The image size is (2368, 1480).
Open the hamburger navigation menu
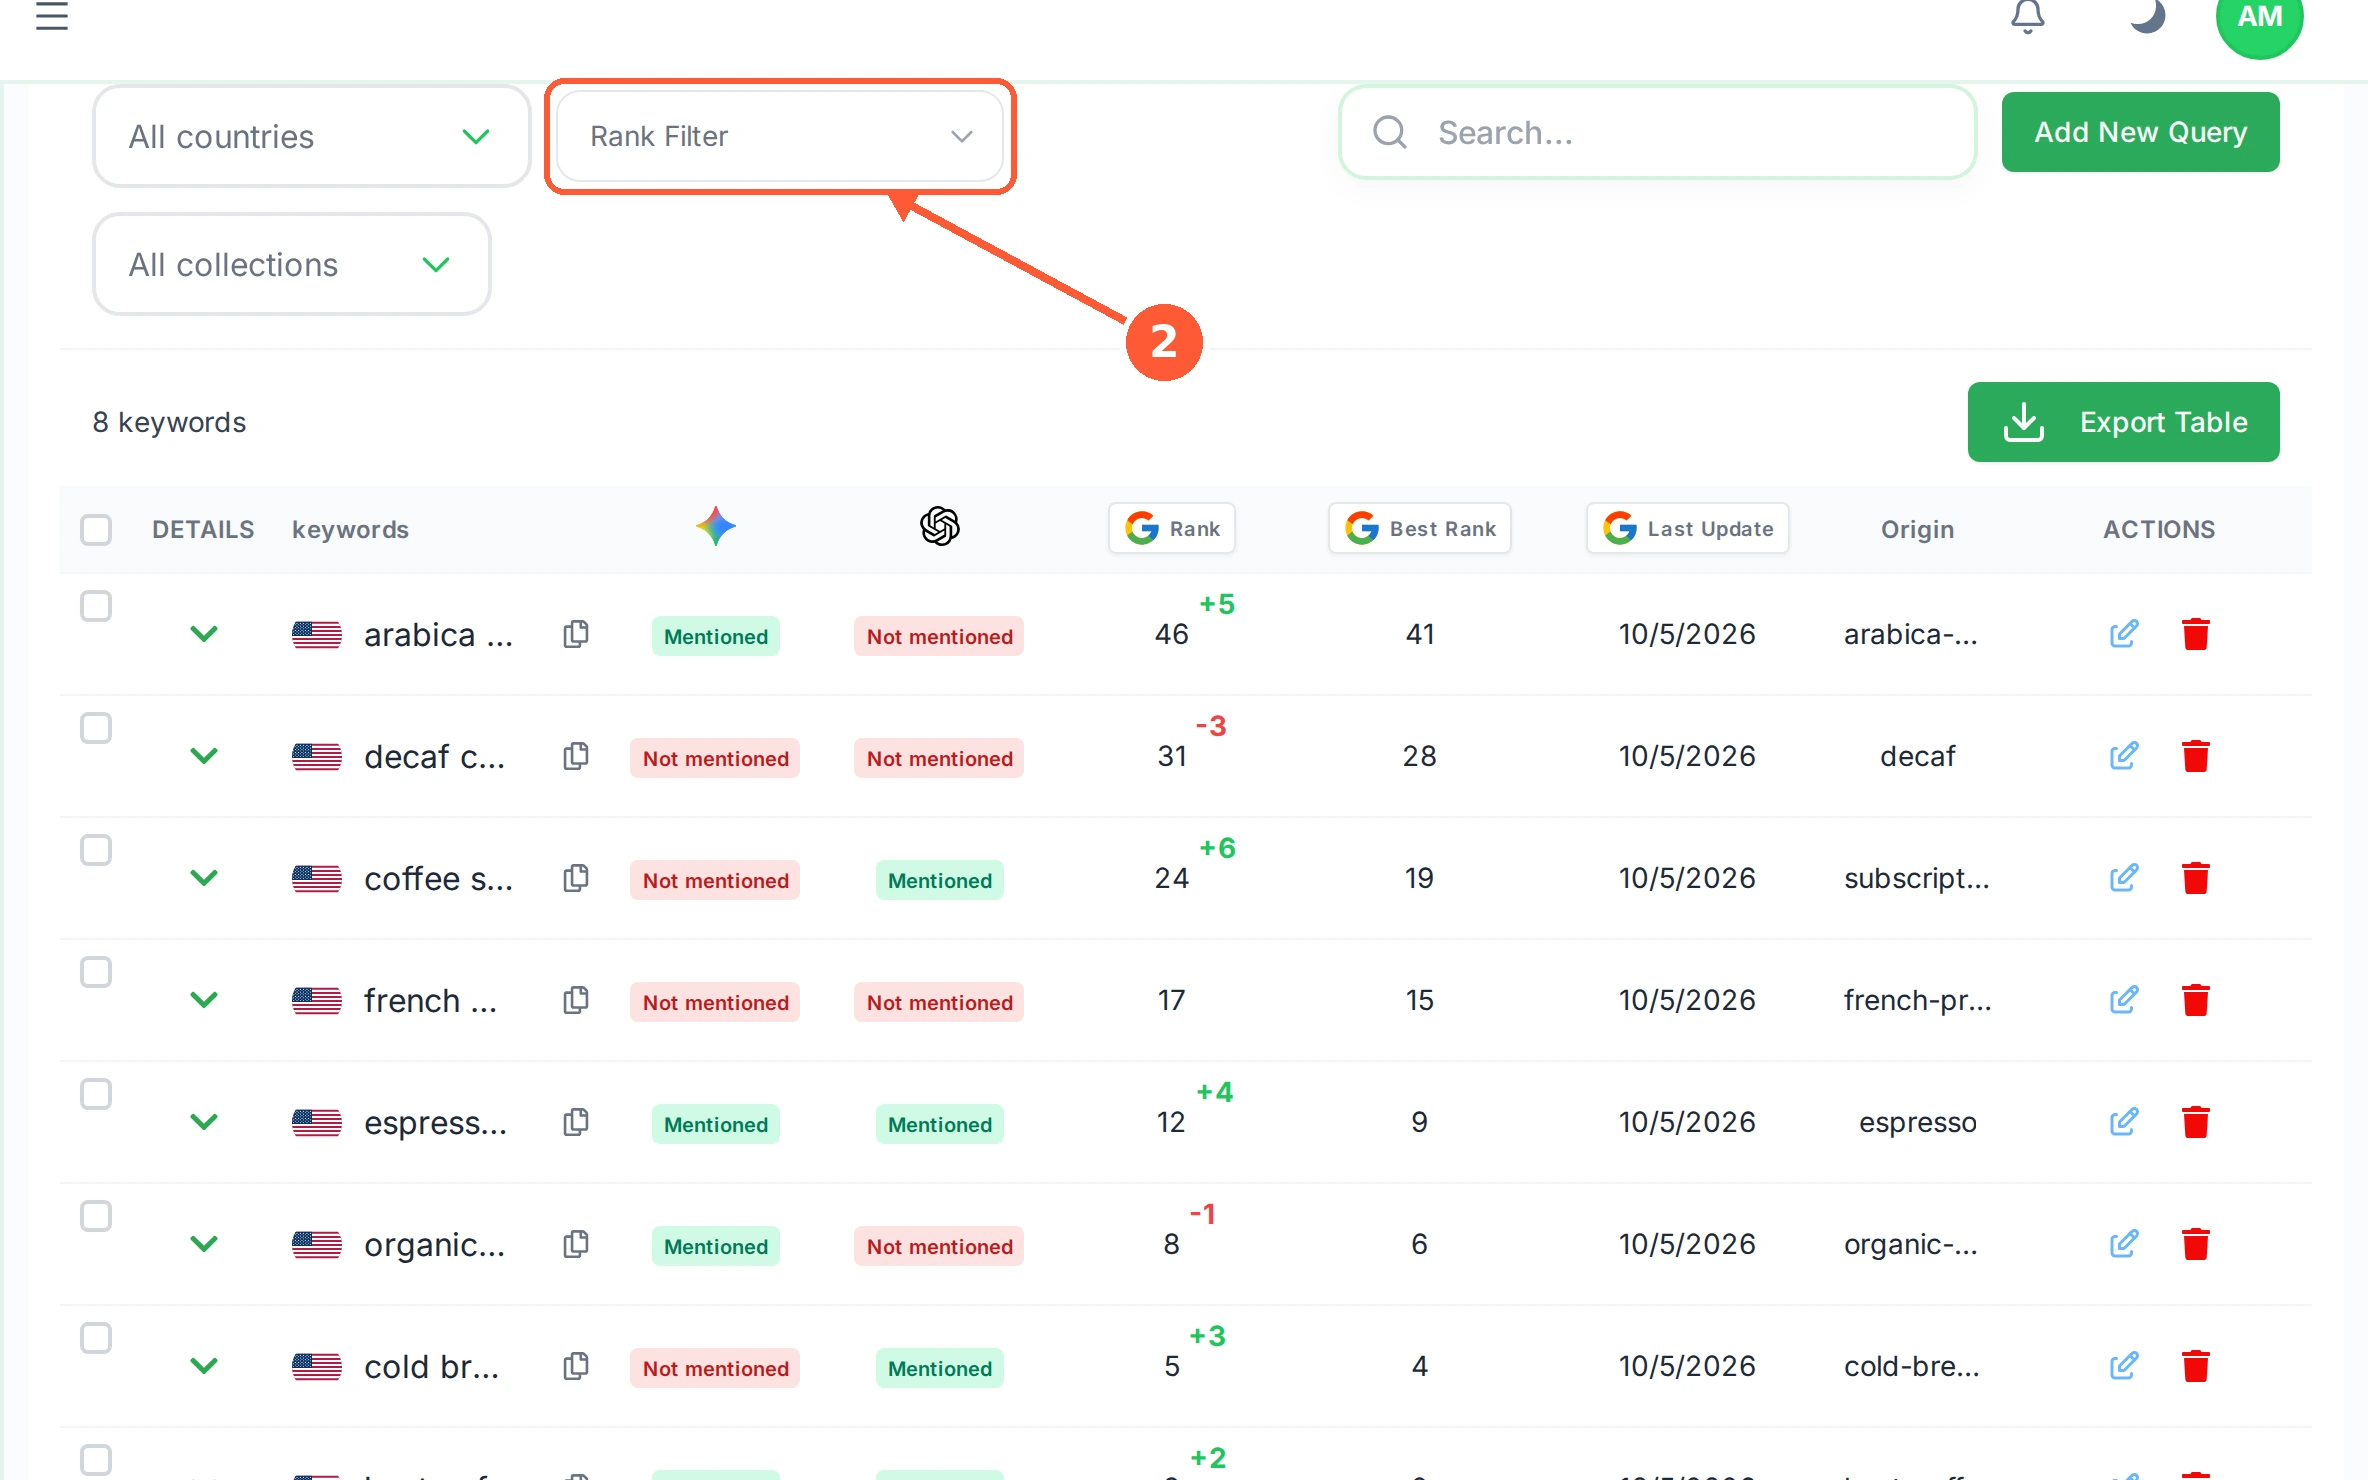point(52,16)
